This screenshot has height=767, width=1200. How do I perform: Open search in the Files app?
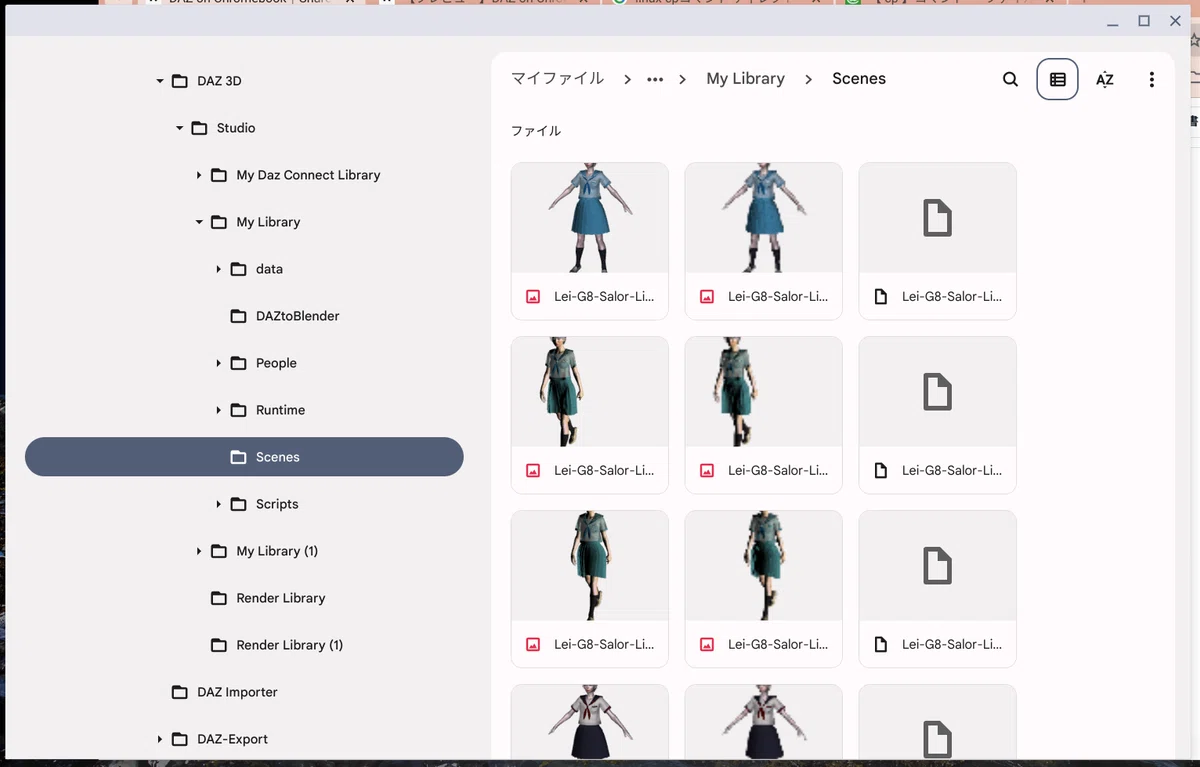pyautogui.click(x=1010, y=79)
